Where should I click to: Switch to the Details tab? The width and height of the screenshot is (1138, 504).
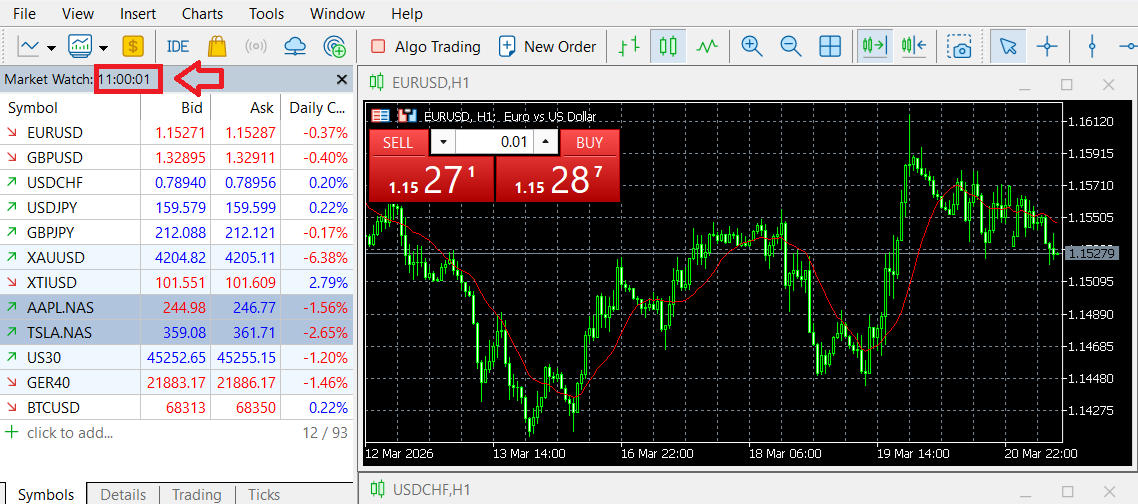(123, 495)
